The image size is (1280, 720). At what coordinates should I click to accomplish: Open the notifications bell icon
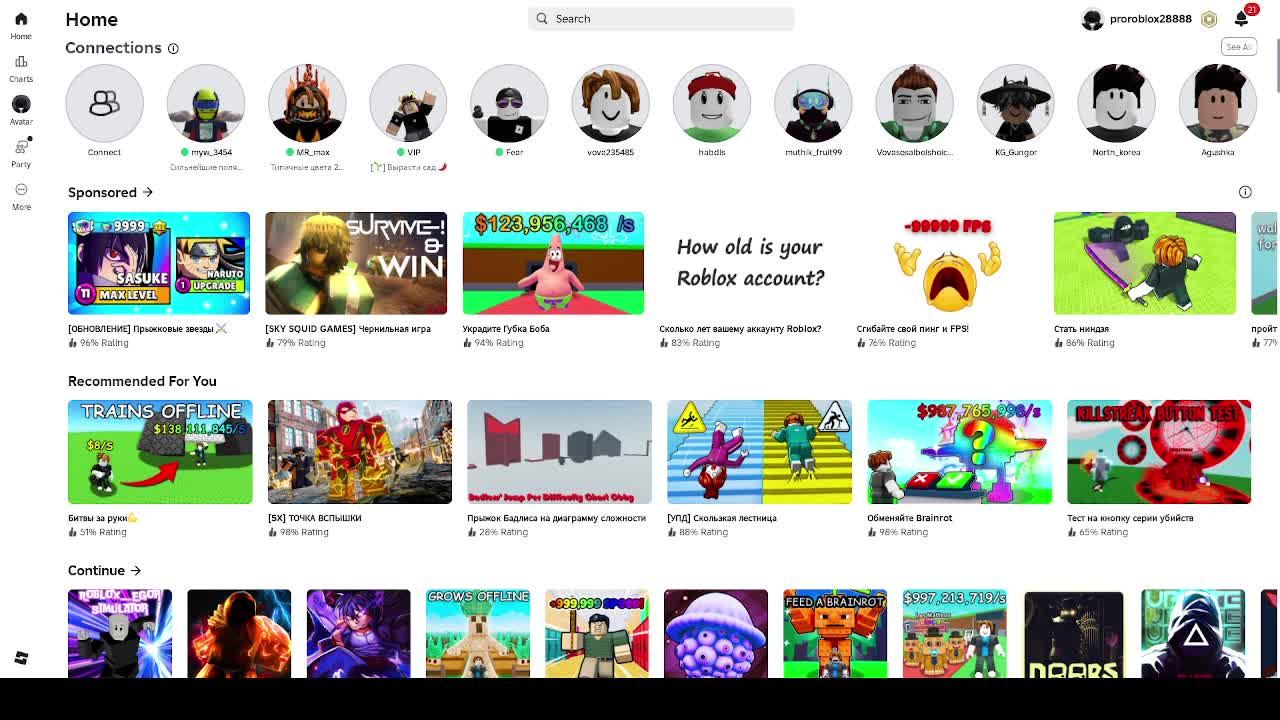(x=1241, y=19)
